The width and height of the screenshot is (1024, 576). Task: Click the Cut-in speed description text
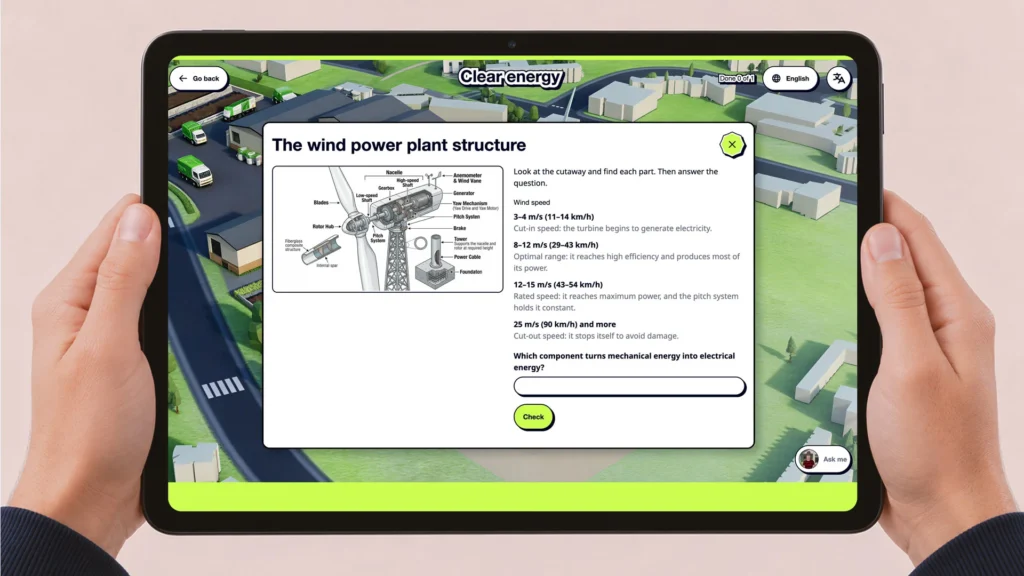613,229
